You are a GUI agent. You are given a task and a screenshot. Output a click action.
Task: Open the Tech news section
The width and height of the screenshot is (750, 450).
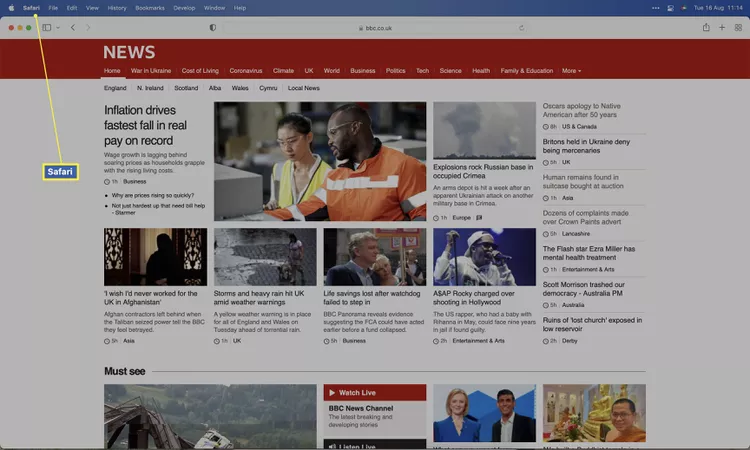coord(422,71)
